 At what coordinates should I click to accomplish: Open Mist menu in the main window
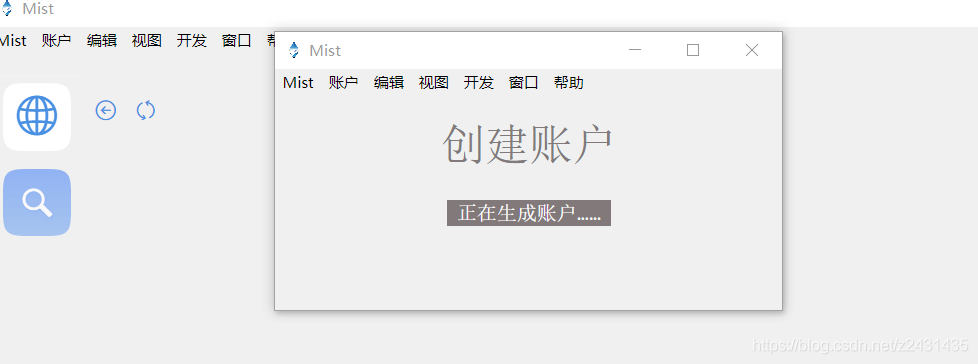click(x=13, y=41)
